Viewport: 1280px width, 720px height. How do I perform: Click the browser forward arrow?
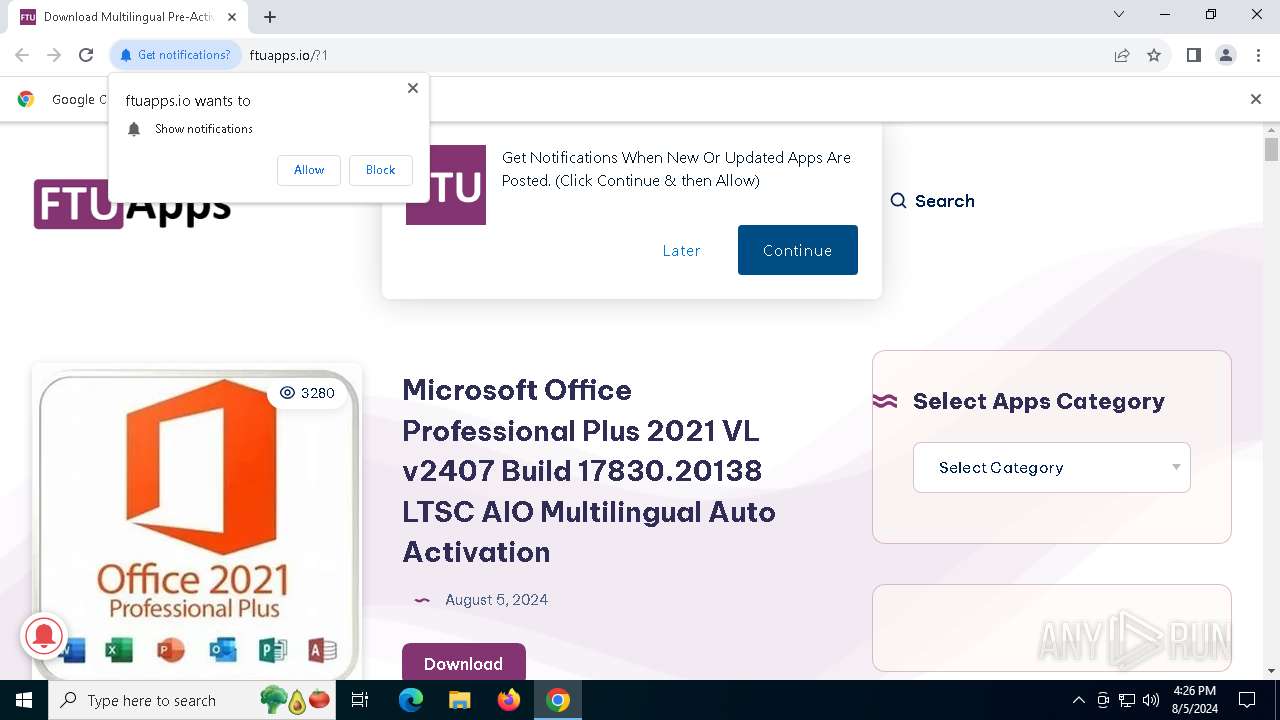point(54,55)
